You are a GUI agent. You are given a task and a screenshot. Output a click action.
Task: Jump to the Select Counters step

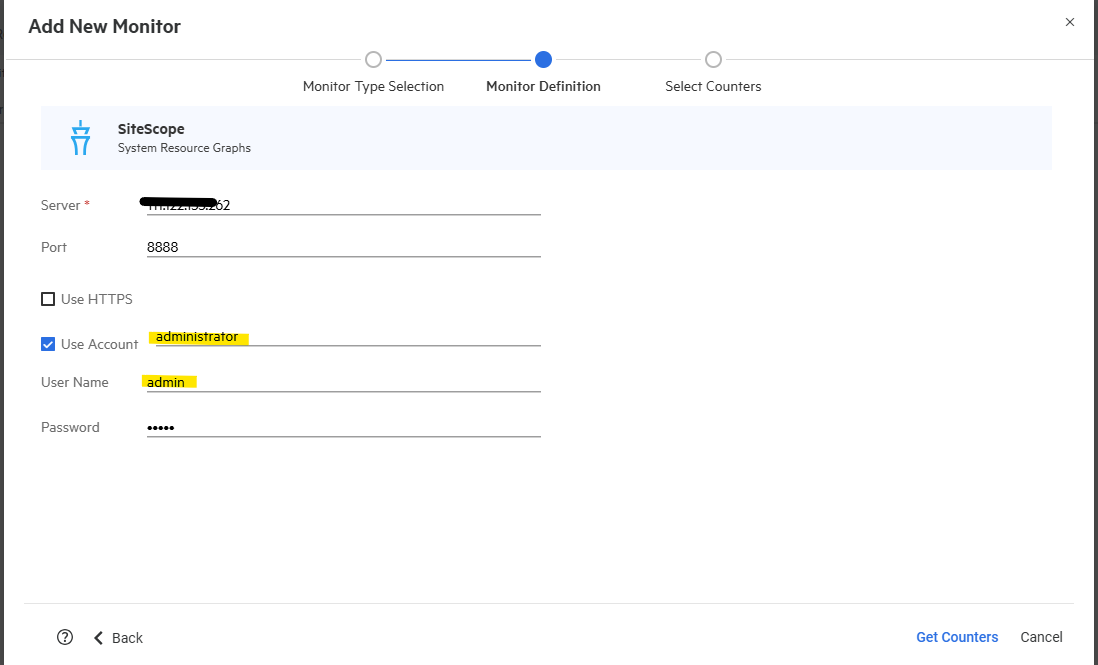coord(713,60)
